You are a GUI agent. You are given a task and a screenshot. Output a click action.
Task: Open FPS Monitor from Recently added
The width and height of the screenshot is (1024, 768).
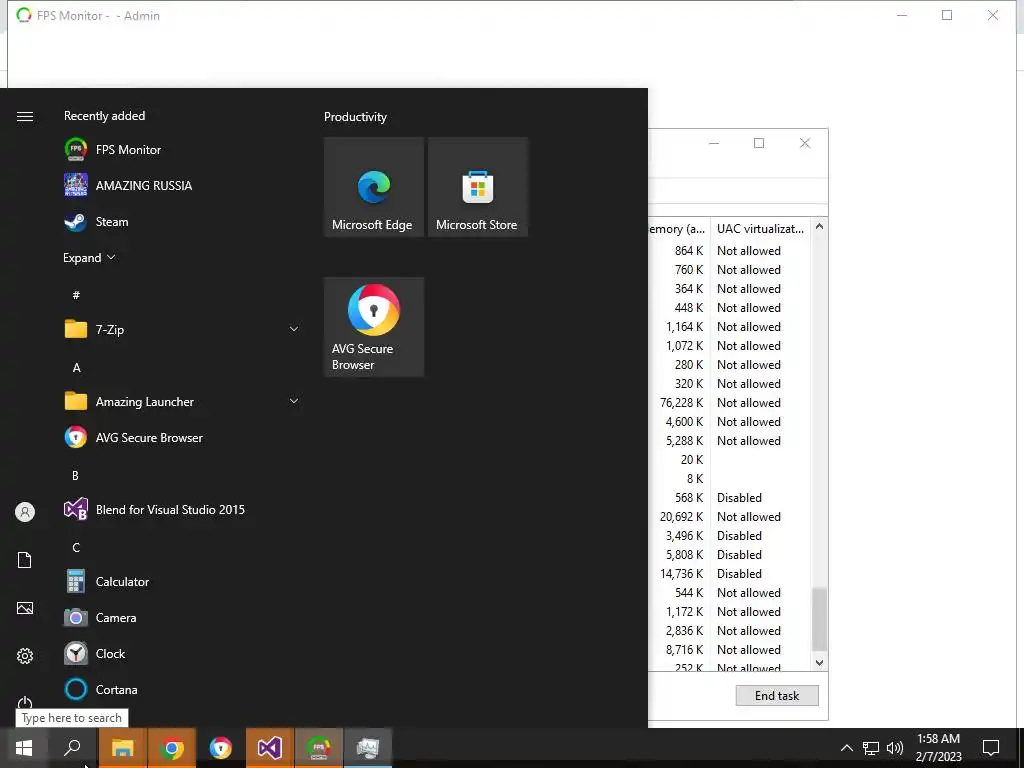[x=182, y=150]
